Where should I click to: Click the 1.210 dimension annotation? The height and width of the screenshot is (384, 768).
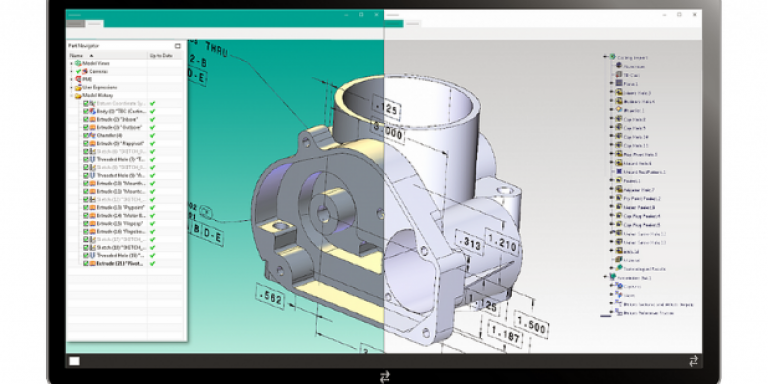click(x=502, y=242)
